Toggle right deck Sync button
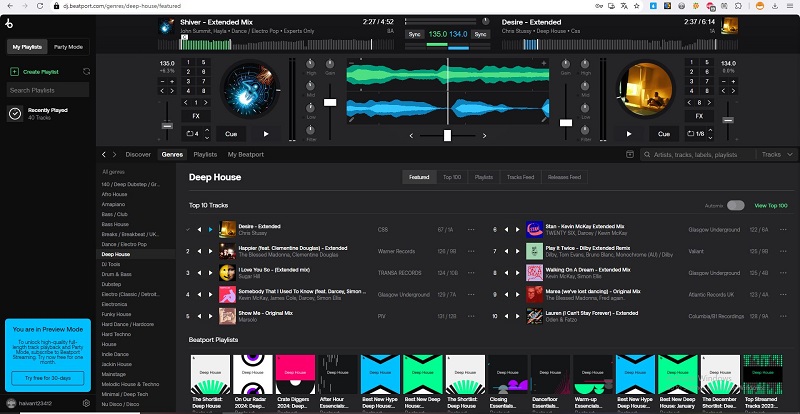This screenshot has width=800, height=414. [x=480, y=34]
